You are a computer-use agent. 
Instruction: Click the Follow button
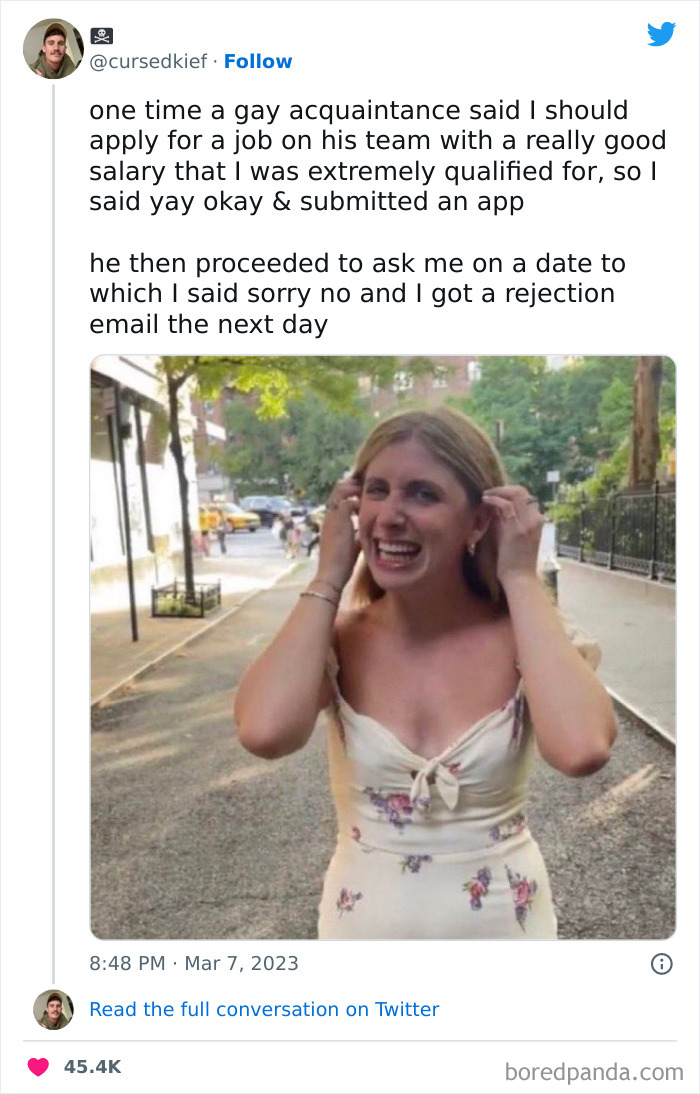tap(258, 62)
